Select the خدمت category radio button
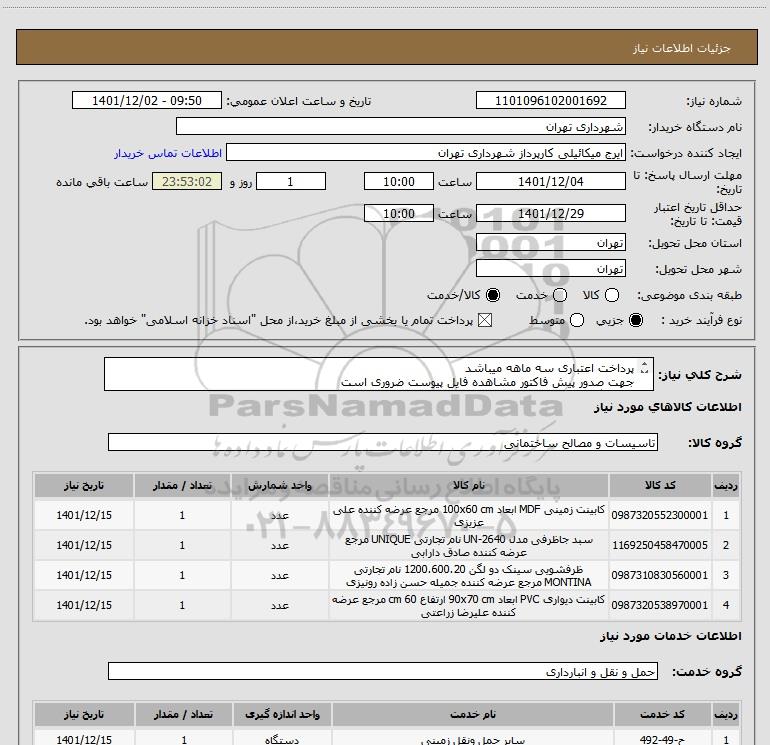Image resolution: width=770 pixels, height=745 pixels. (x=560, y=295)
